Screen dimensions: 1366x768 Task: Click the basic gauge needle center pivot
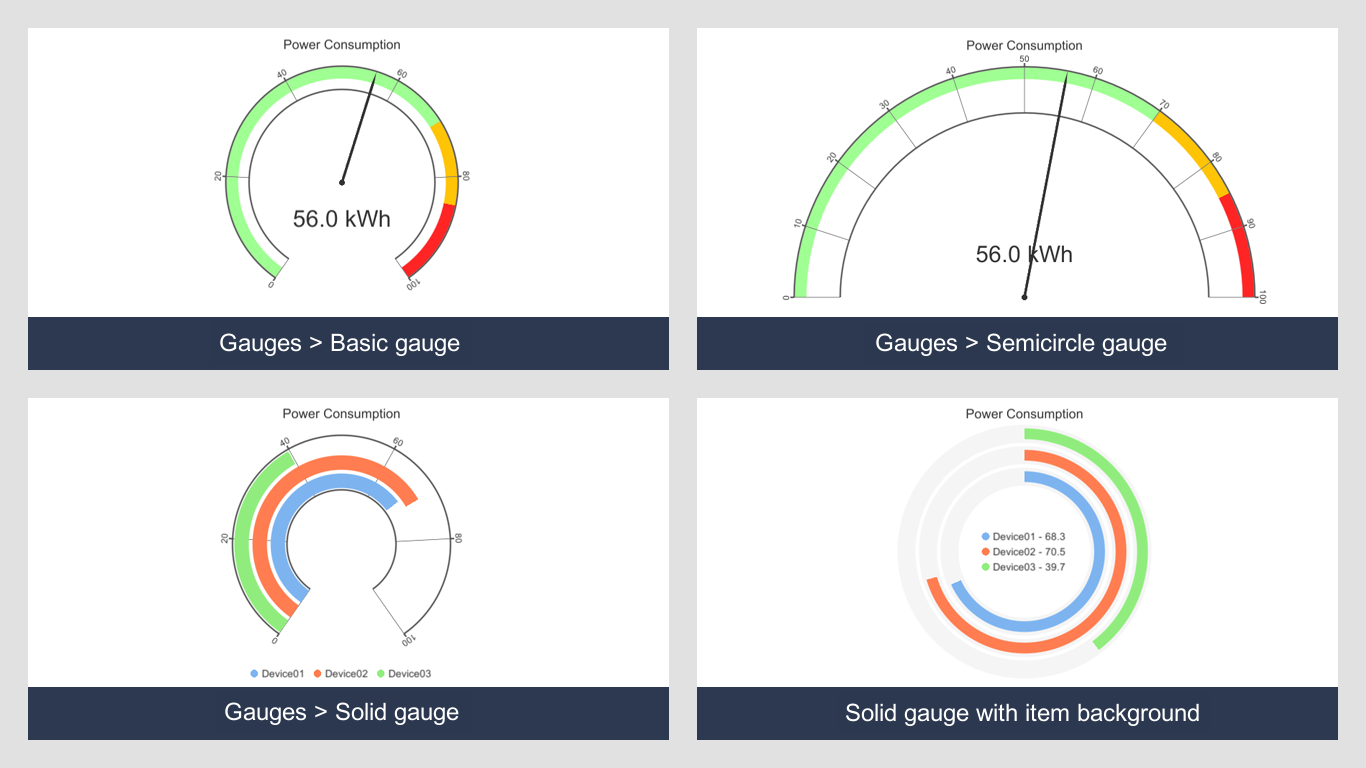point(342,182)
